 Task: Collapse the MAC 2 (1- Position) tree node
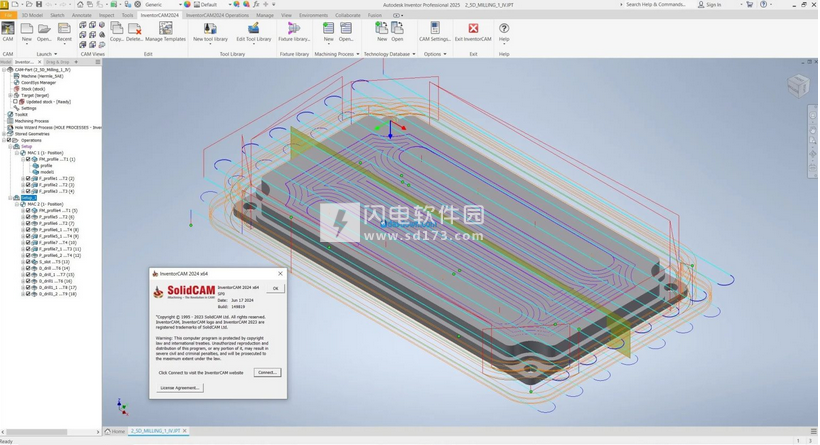pos(17,204)
